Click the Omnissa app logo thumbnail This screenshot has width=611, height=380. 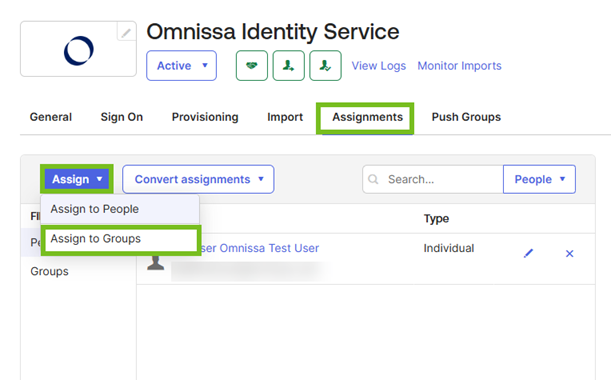78,49
